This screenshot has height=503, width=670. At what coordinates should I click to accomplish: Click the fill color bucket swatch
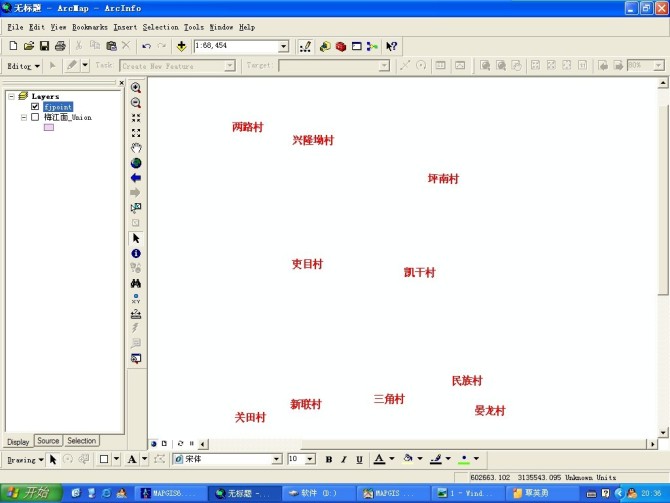tap(408, 459)
